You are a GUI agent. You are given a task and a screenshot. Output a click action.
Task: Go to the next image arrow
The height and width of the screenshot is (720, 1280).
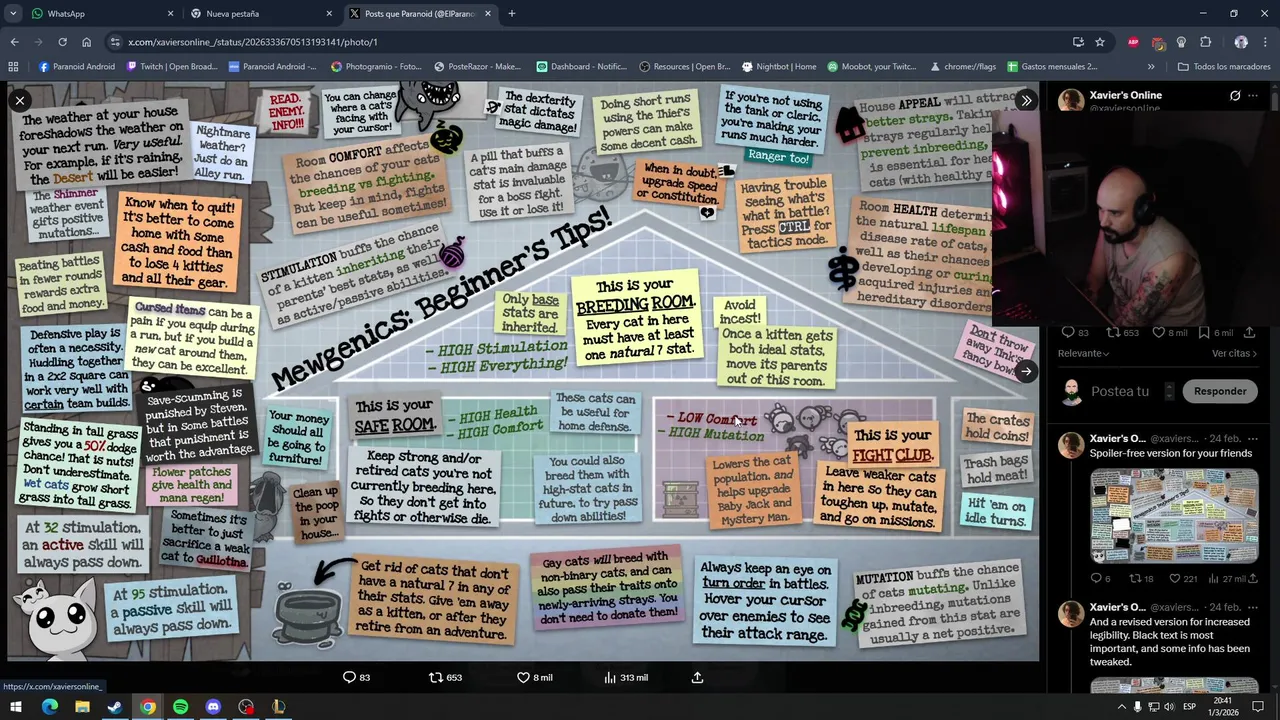(1026, 371)
